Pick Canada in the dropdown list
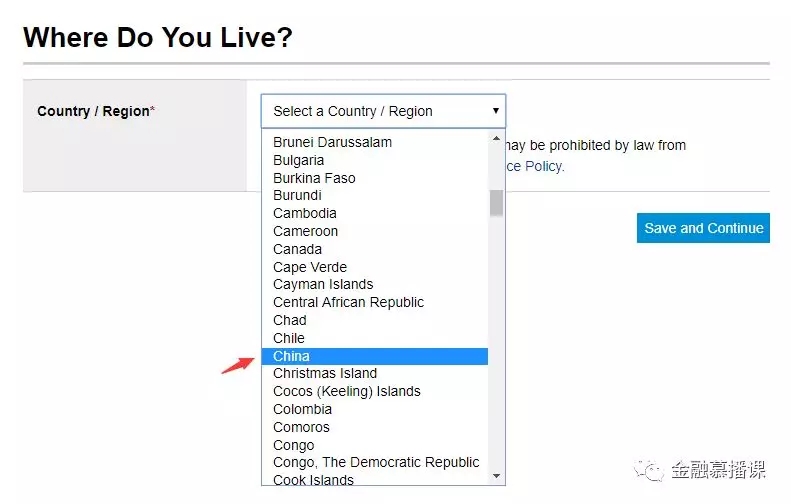This screenshot has height=504, width=791. point(298,249)
